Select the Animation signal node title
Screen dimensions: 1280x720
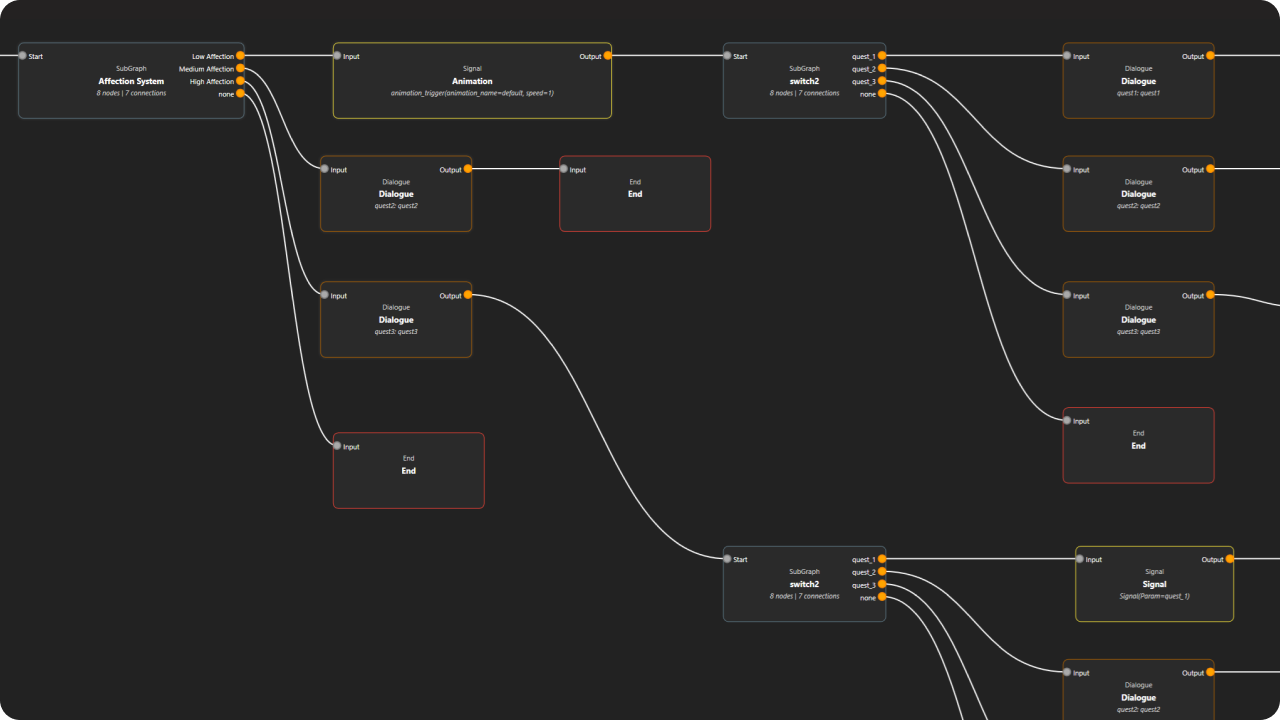click(472, 81)
